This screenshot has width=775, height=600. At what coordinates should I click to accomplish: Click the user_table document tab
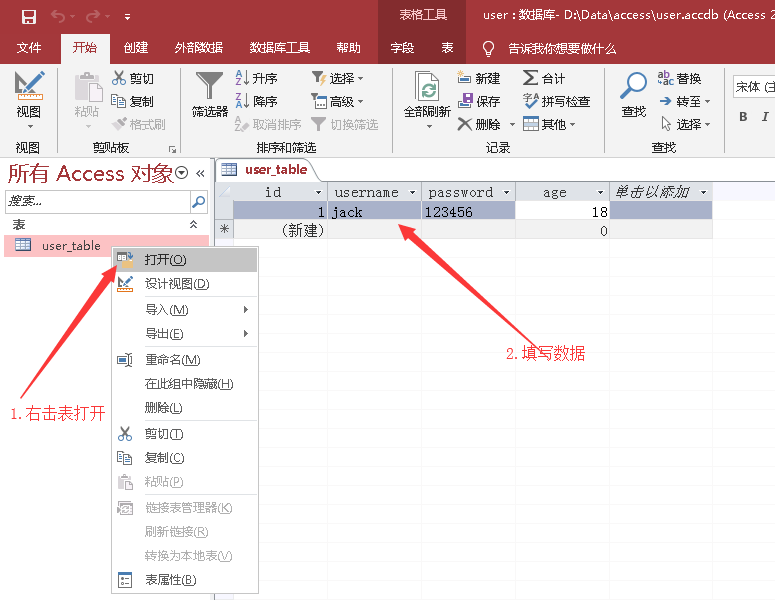pos(267,170)
